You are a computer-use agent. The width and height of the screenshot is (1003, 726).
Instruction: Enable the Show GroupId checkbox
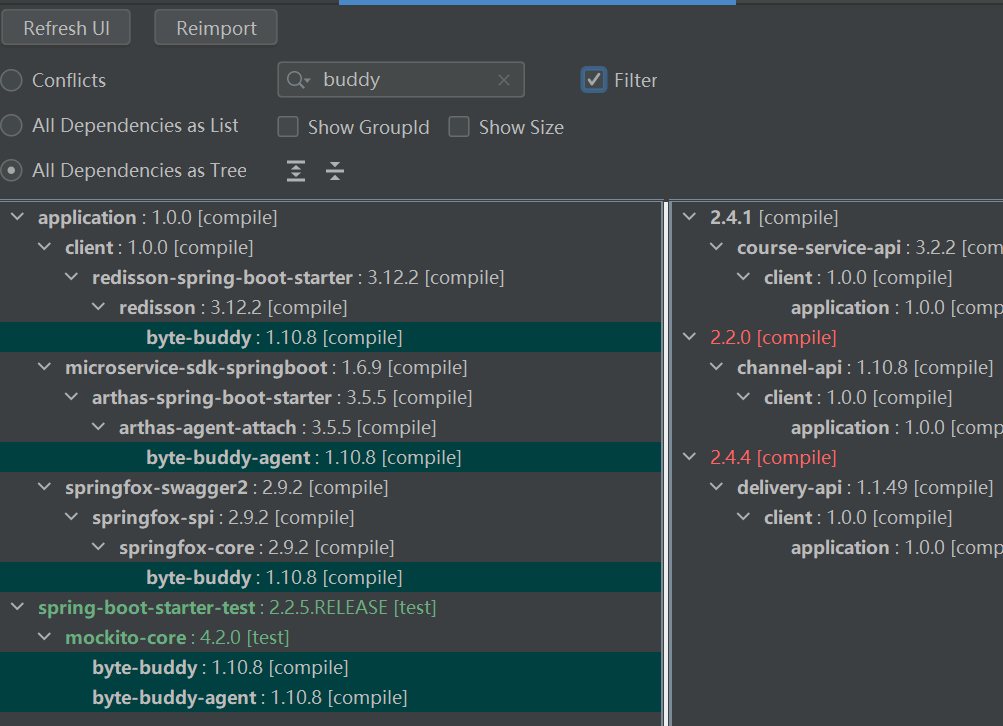288,127
